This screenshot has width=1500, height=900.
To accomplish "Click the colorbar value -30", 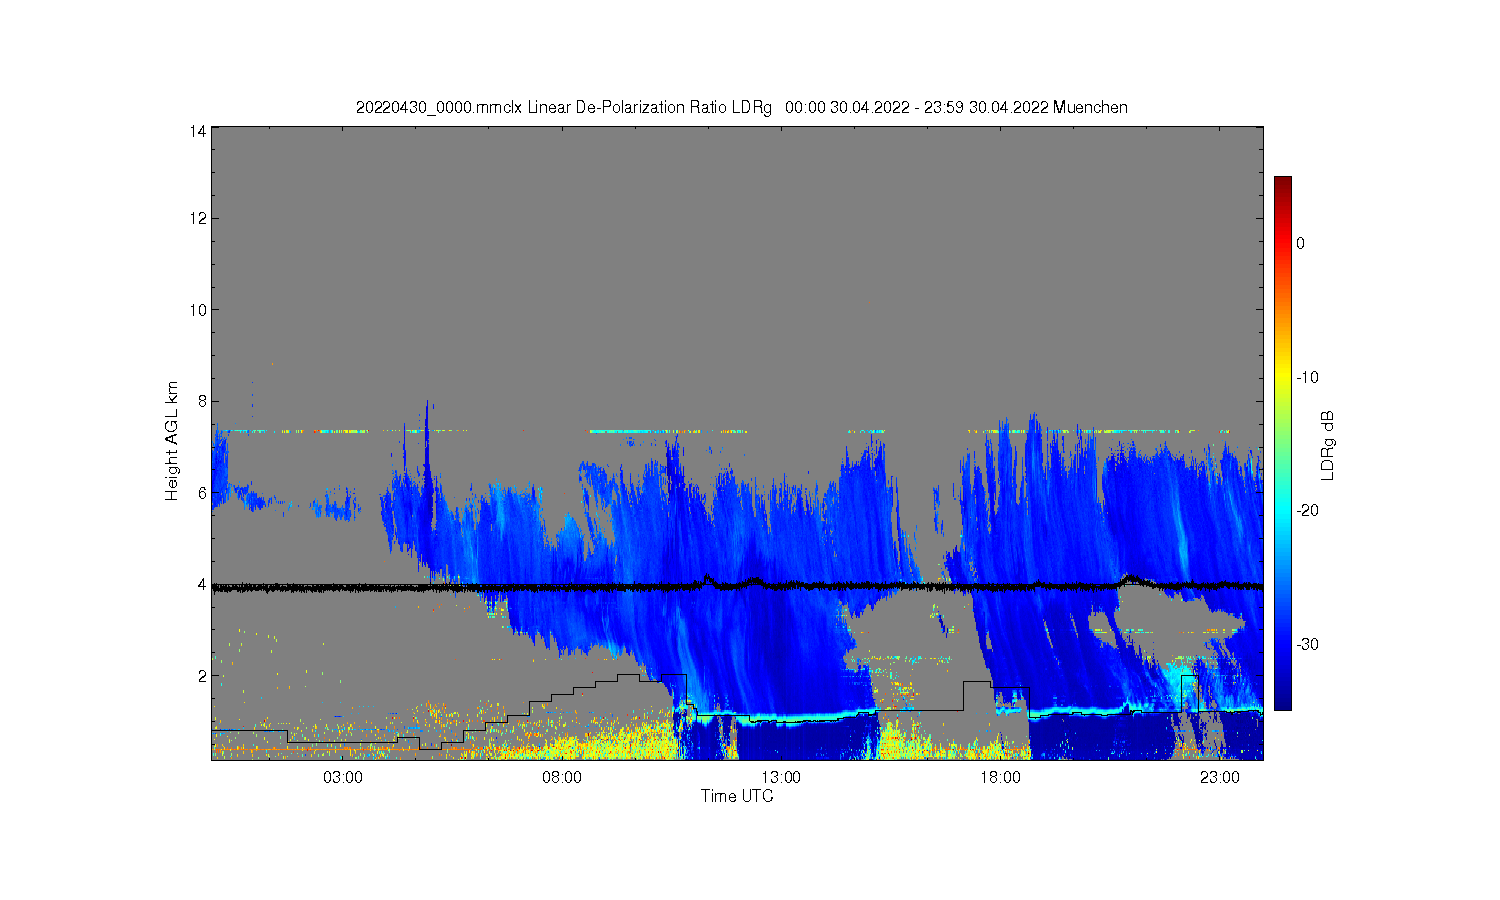I will click(1307, 644).
